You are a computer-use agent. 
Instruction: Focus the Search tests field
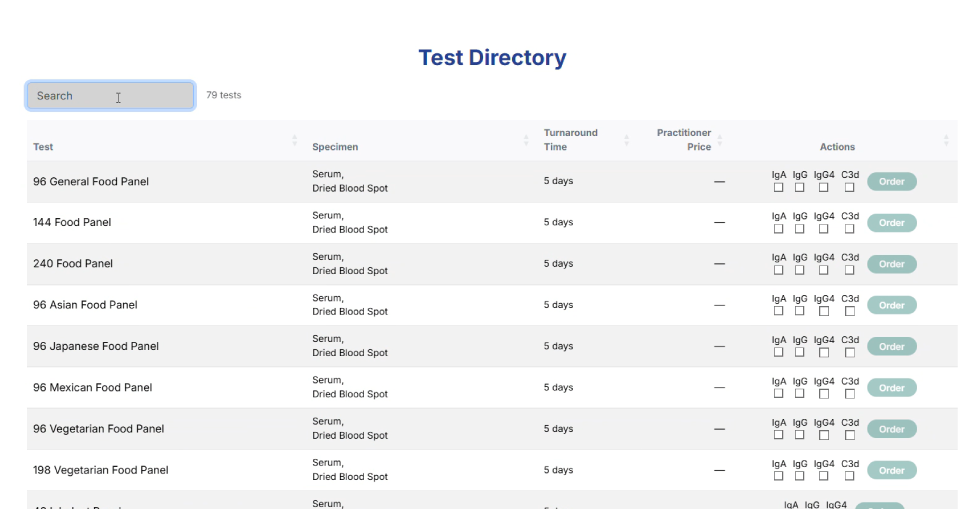[x=111, y=95]
